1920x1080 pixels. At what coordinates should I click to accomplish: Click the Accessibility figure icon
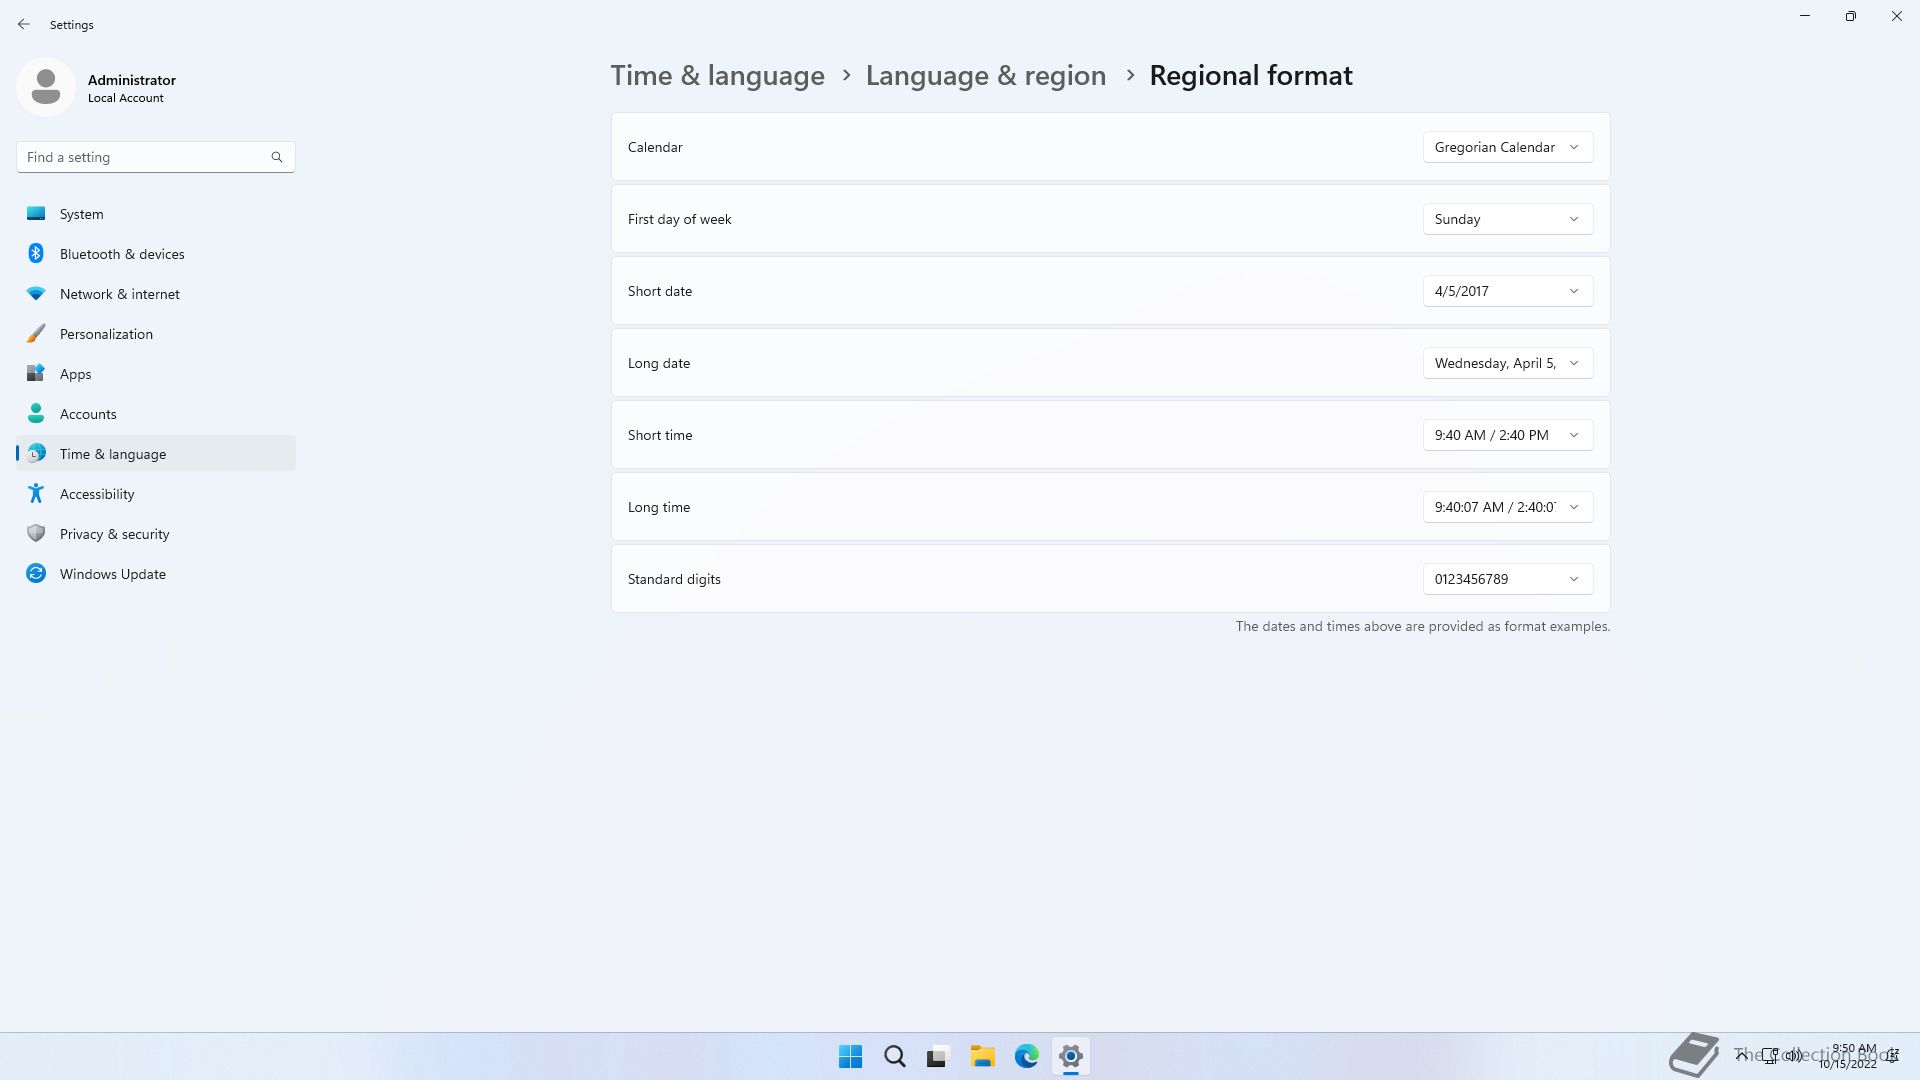pyautogui.click(x=36, y=493)
